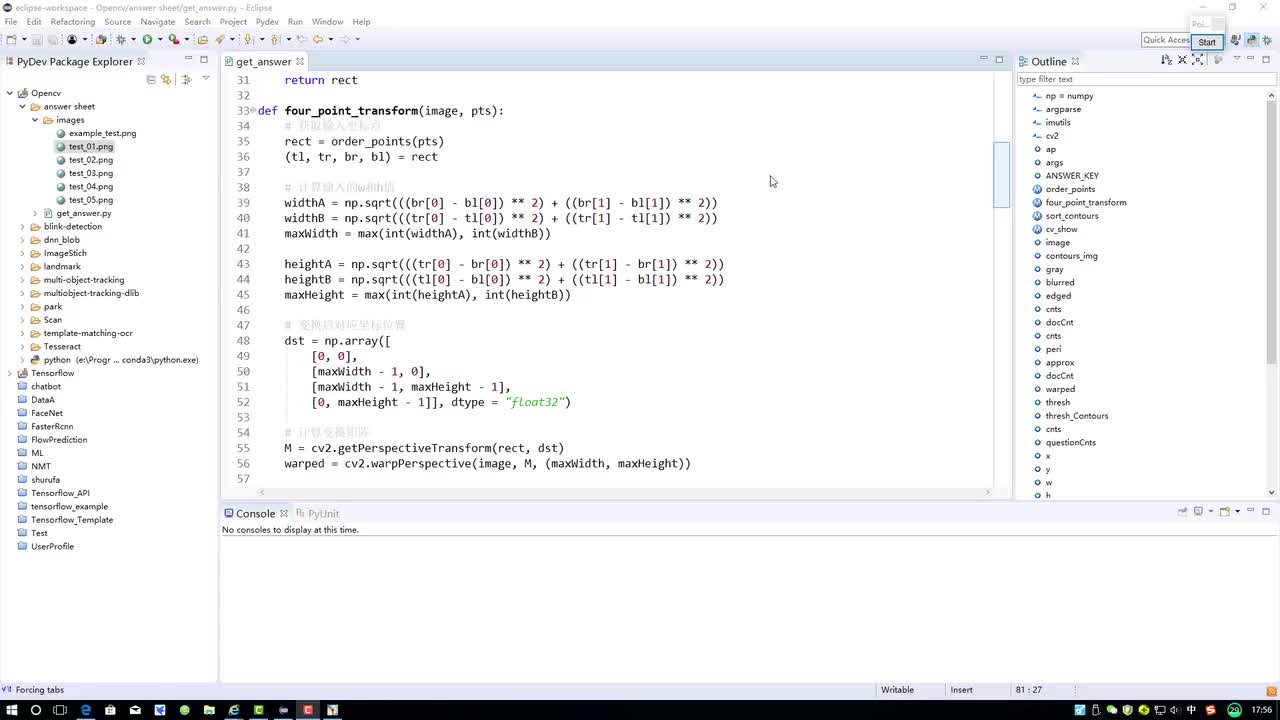Viewport: 1280px width, 720px height.
Task: Expand the Tensorflow project node
Action: point(10,373)
